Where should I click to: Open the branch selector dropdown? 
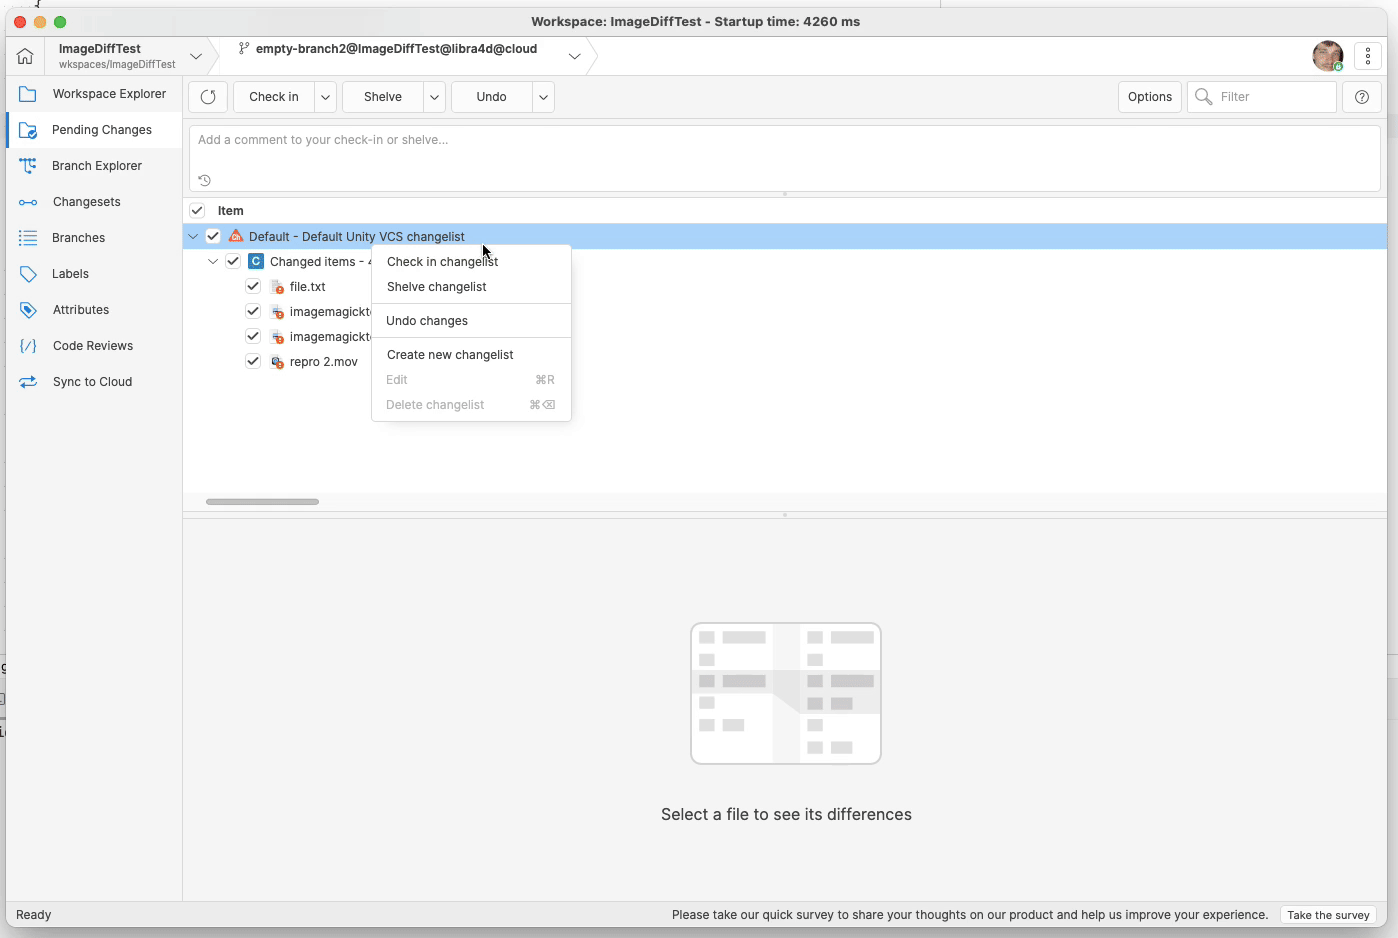[575, 56]
